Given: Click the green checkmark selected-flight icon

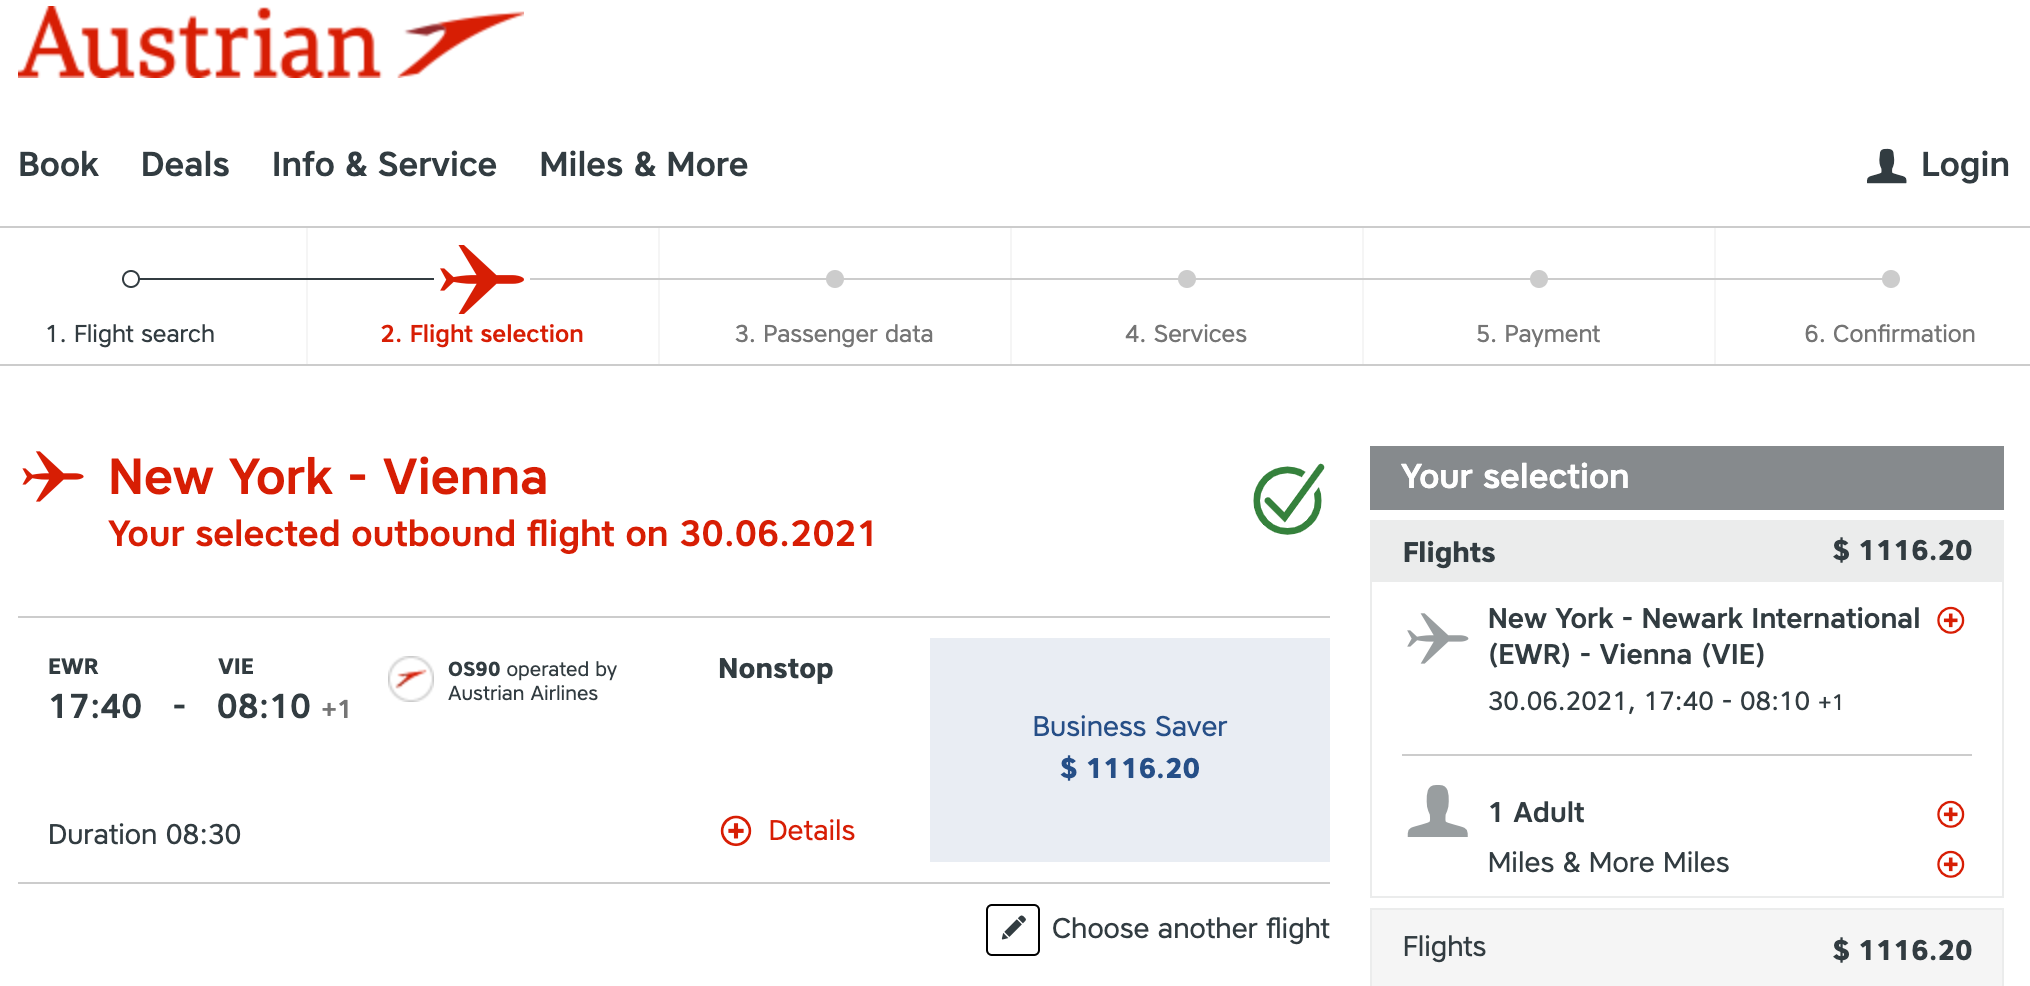Looking at the screenshot, I should tap(1288, 499).
